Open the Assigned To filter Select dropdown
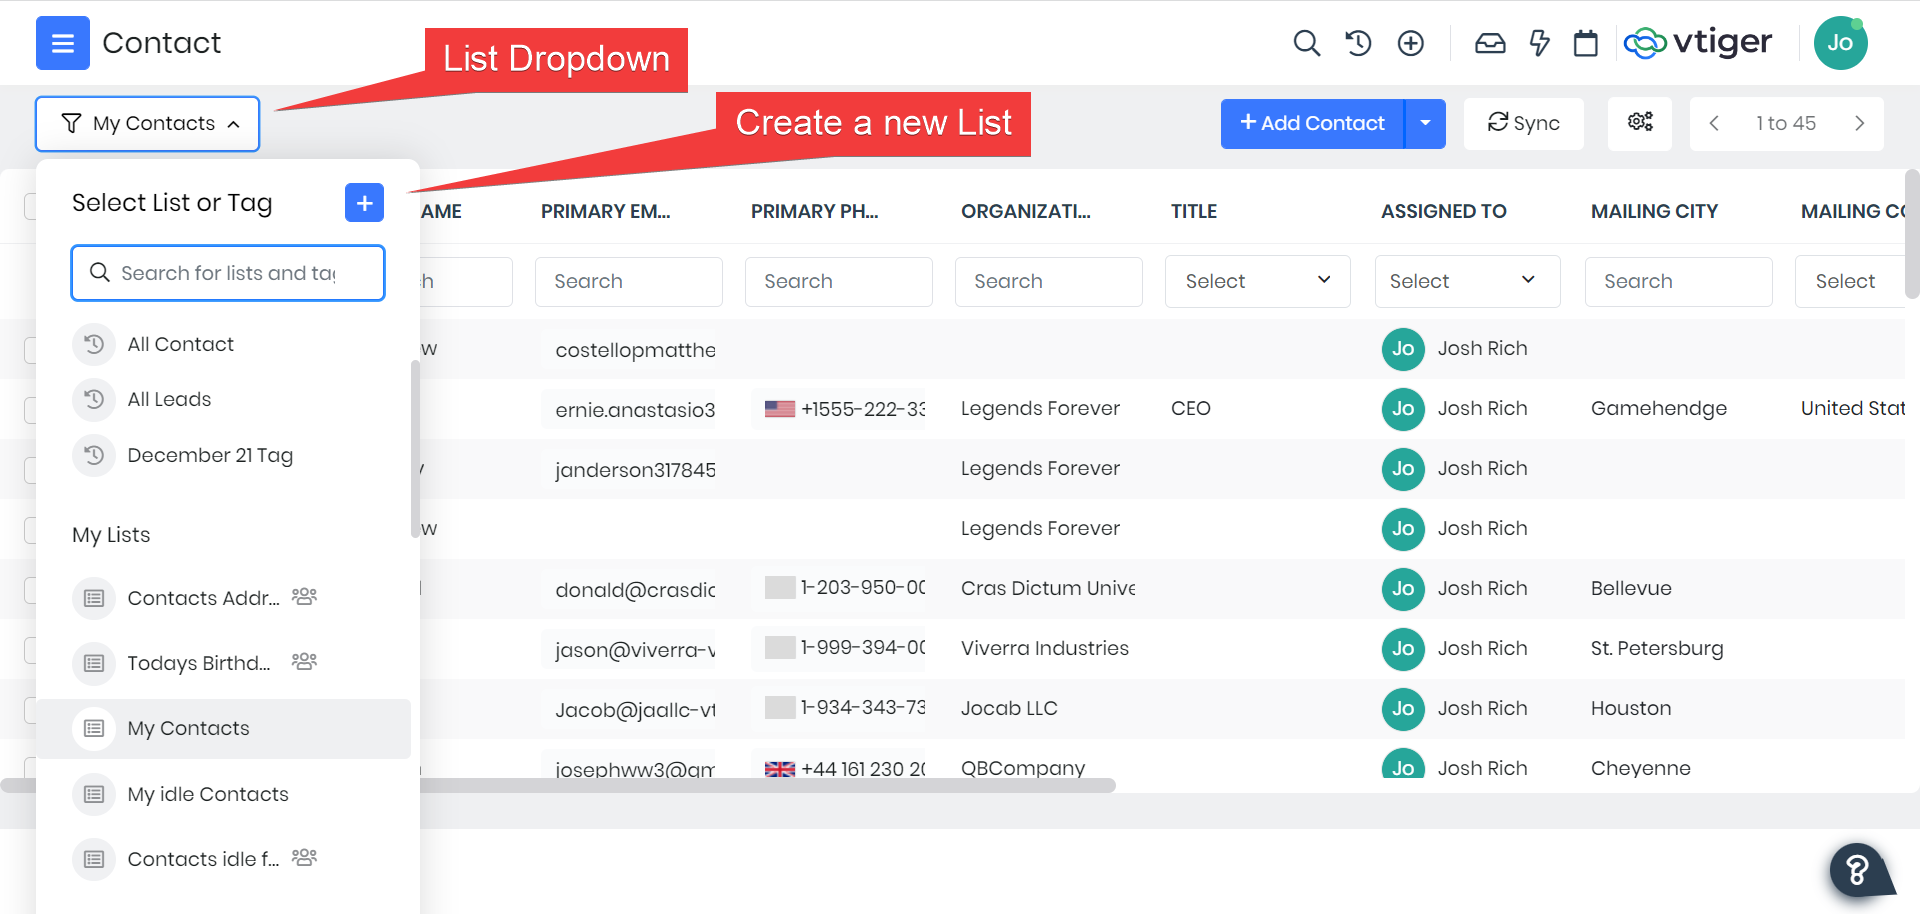Viewport: 1920px width, 914px height. point(1466,281)
